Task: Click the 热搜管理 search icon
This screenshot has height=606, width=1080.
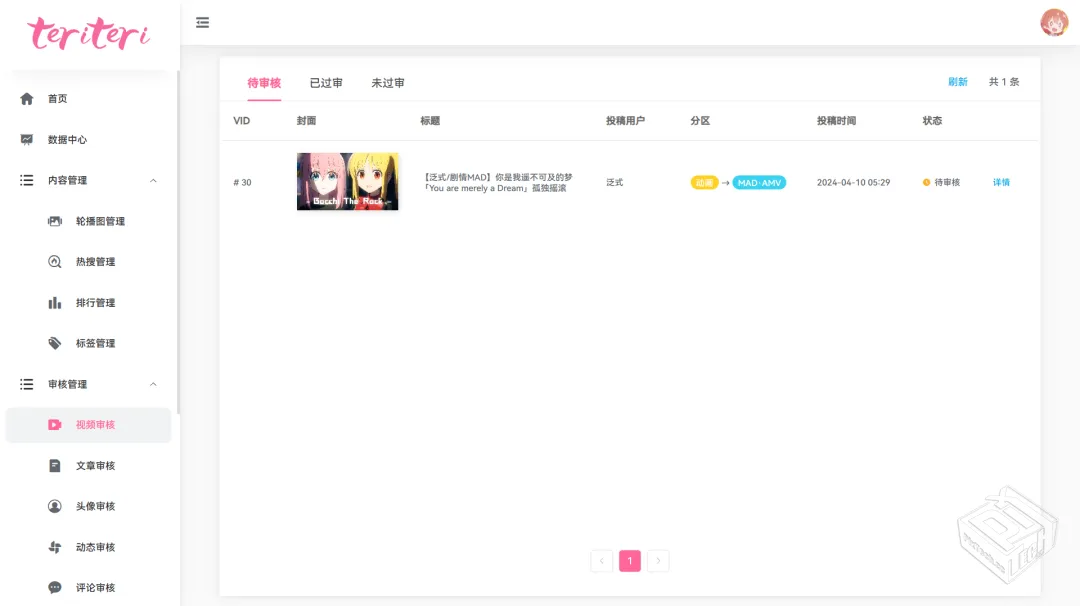Action: (x=55, y=262)
